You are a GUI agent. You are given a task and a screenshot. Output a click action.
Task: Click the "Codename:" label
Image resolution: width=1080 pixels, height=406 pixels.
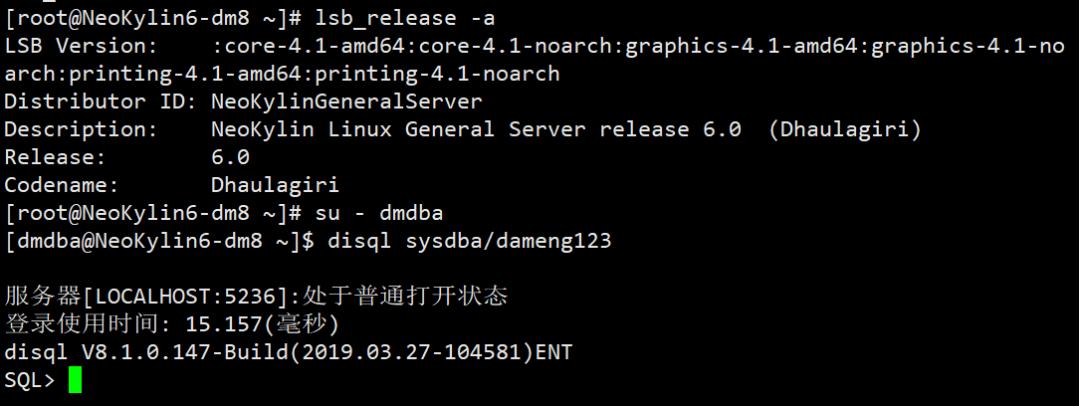61,186
